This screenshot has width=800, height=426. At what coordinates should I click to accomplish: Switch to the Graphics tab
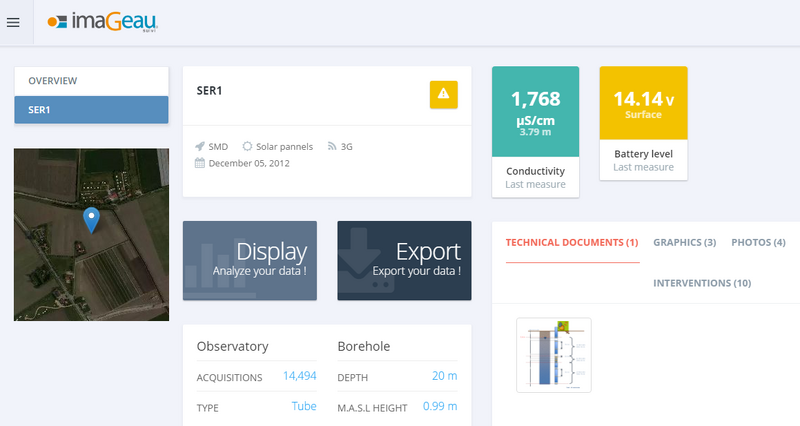pos(684,243)
